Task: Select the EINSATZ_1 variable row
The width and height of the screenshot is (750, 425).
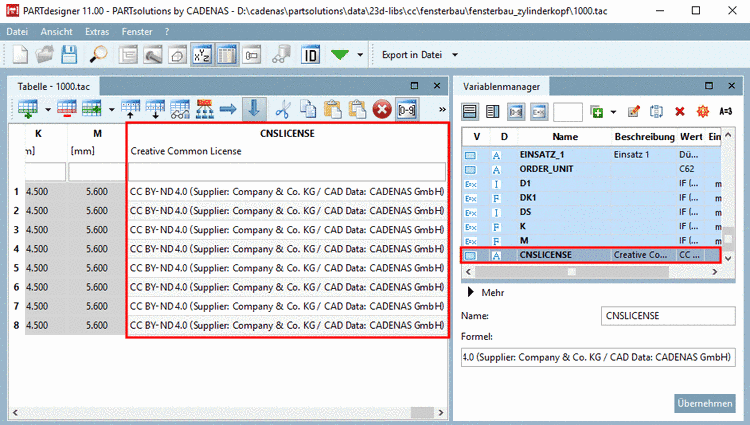Action: click(591, 155)
